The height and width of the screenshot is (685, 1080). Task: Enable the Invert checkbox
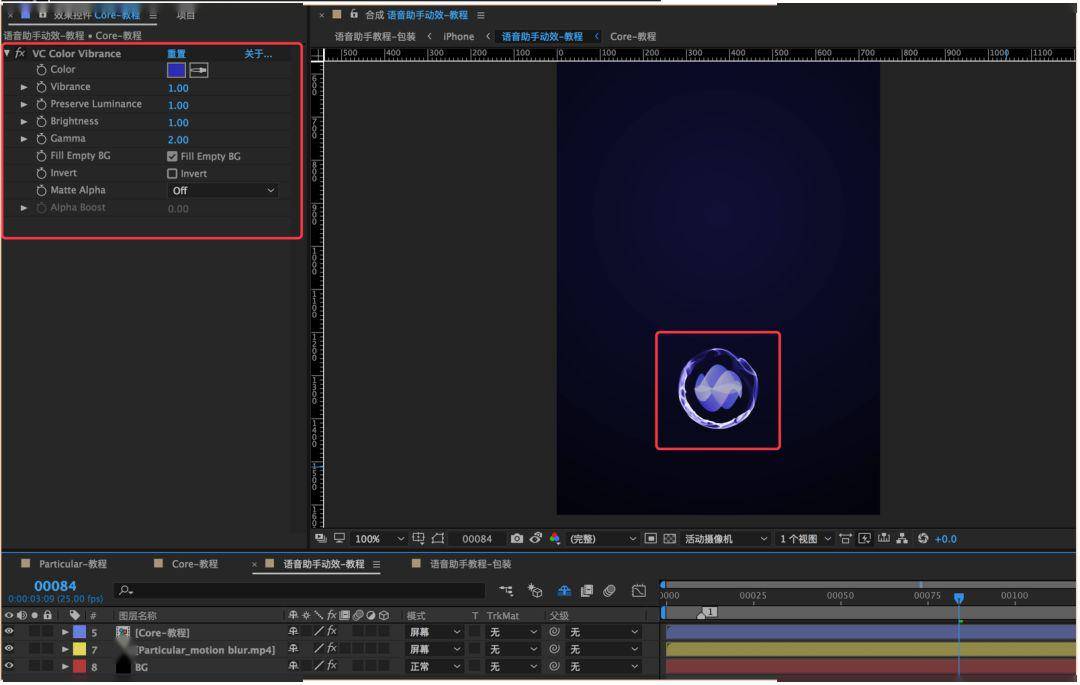[x=172, y=173]
